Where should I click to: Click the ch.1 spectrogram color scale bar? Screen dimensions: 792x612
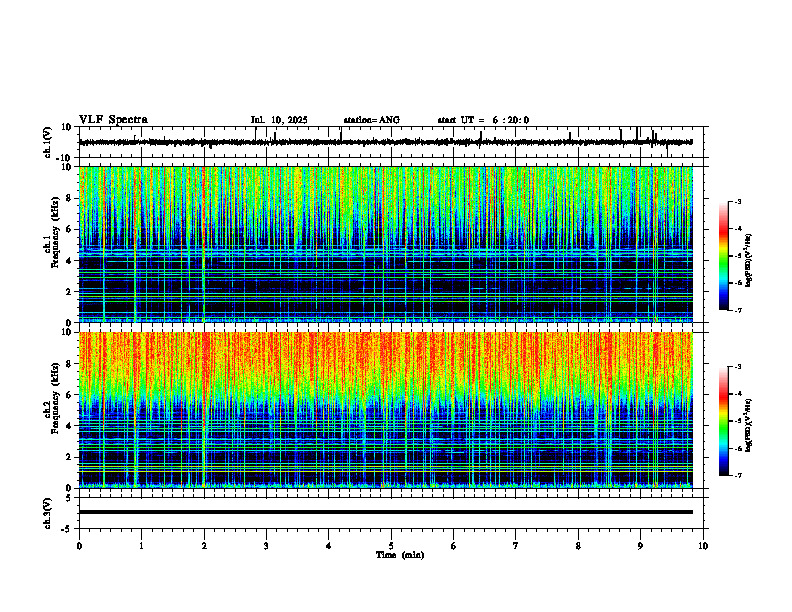(x=724, y=256)
